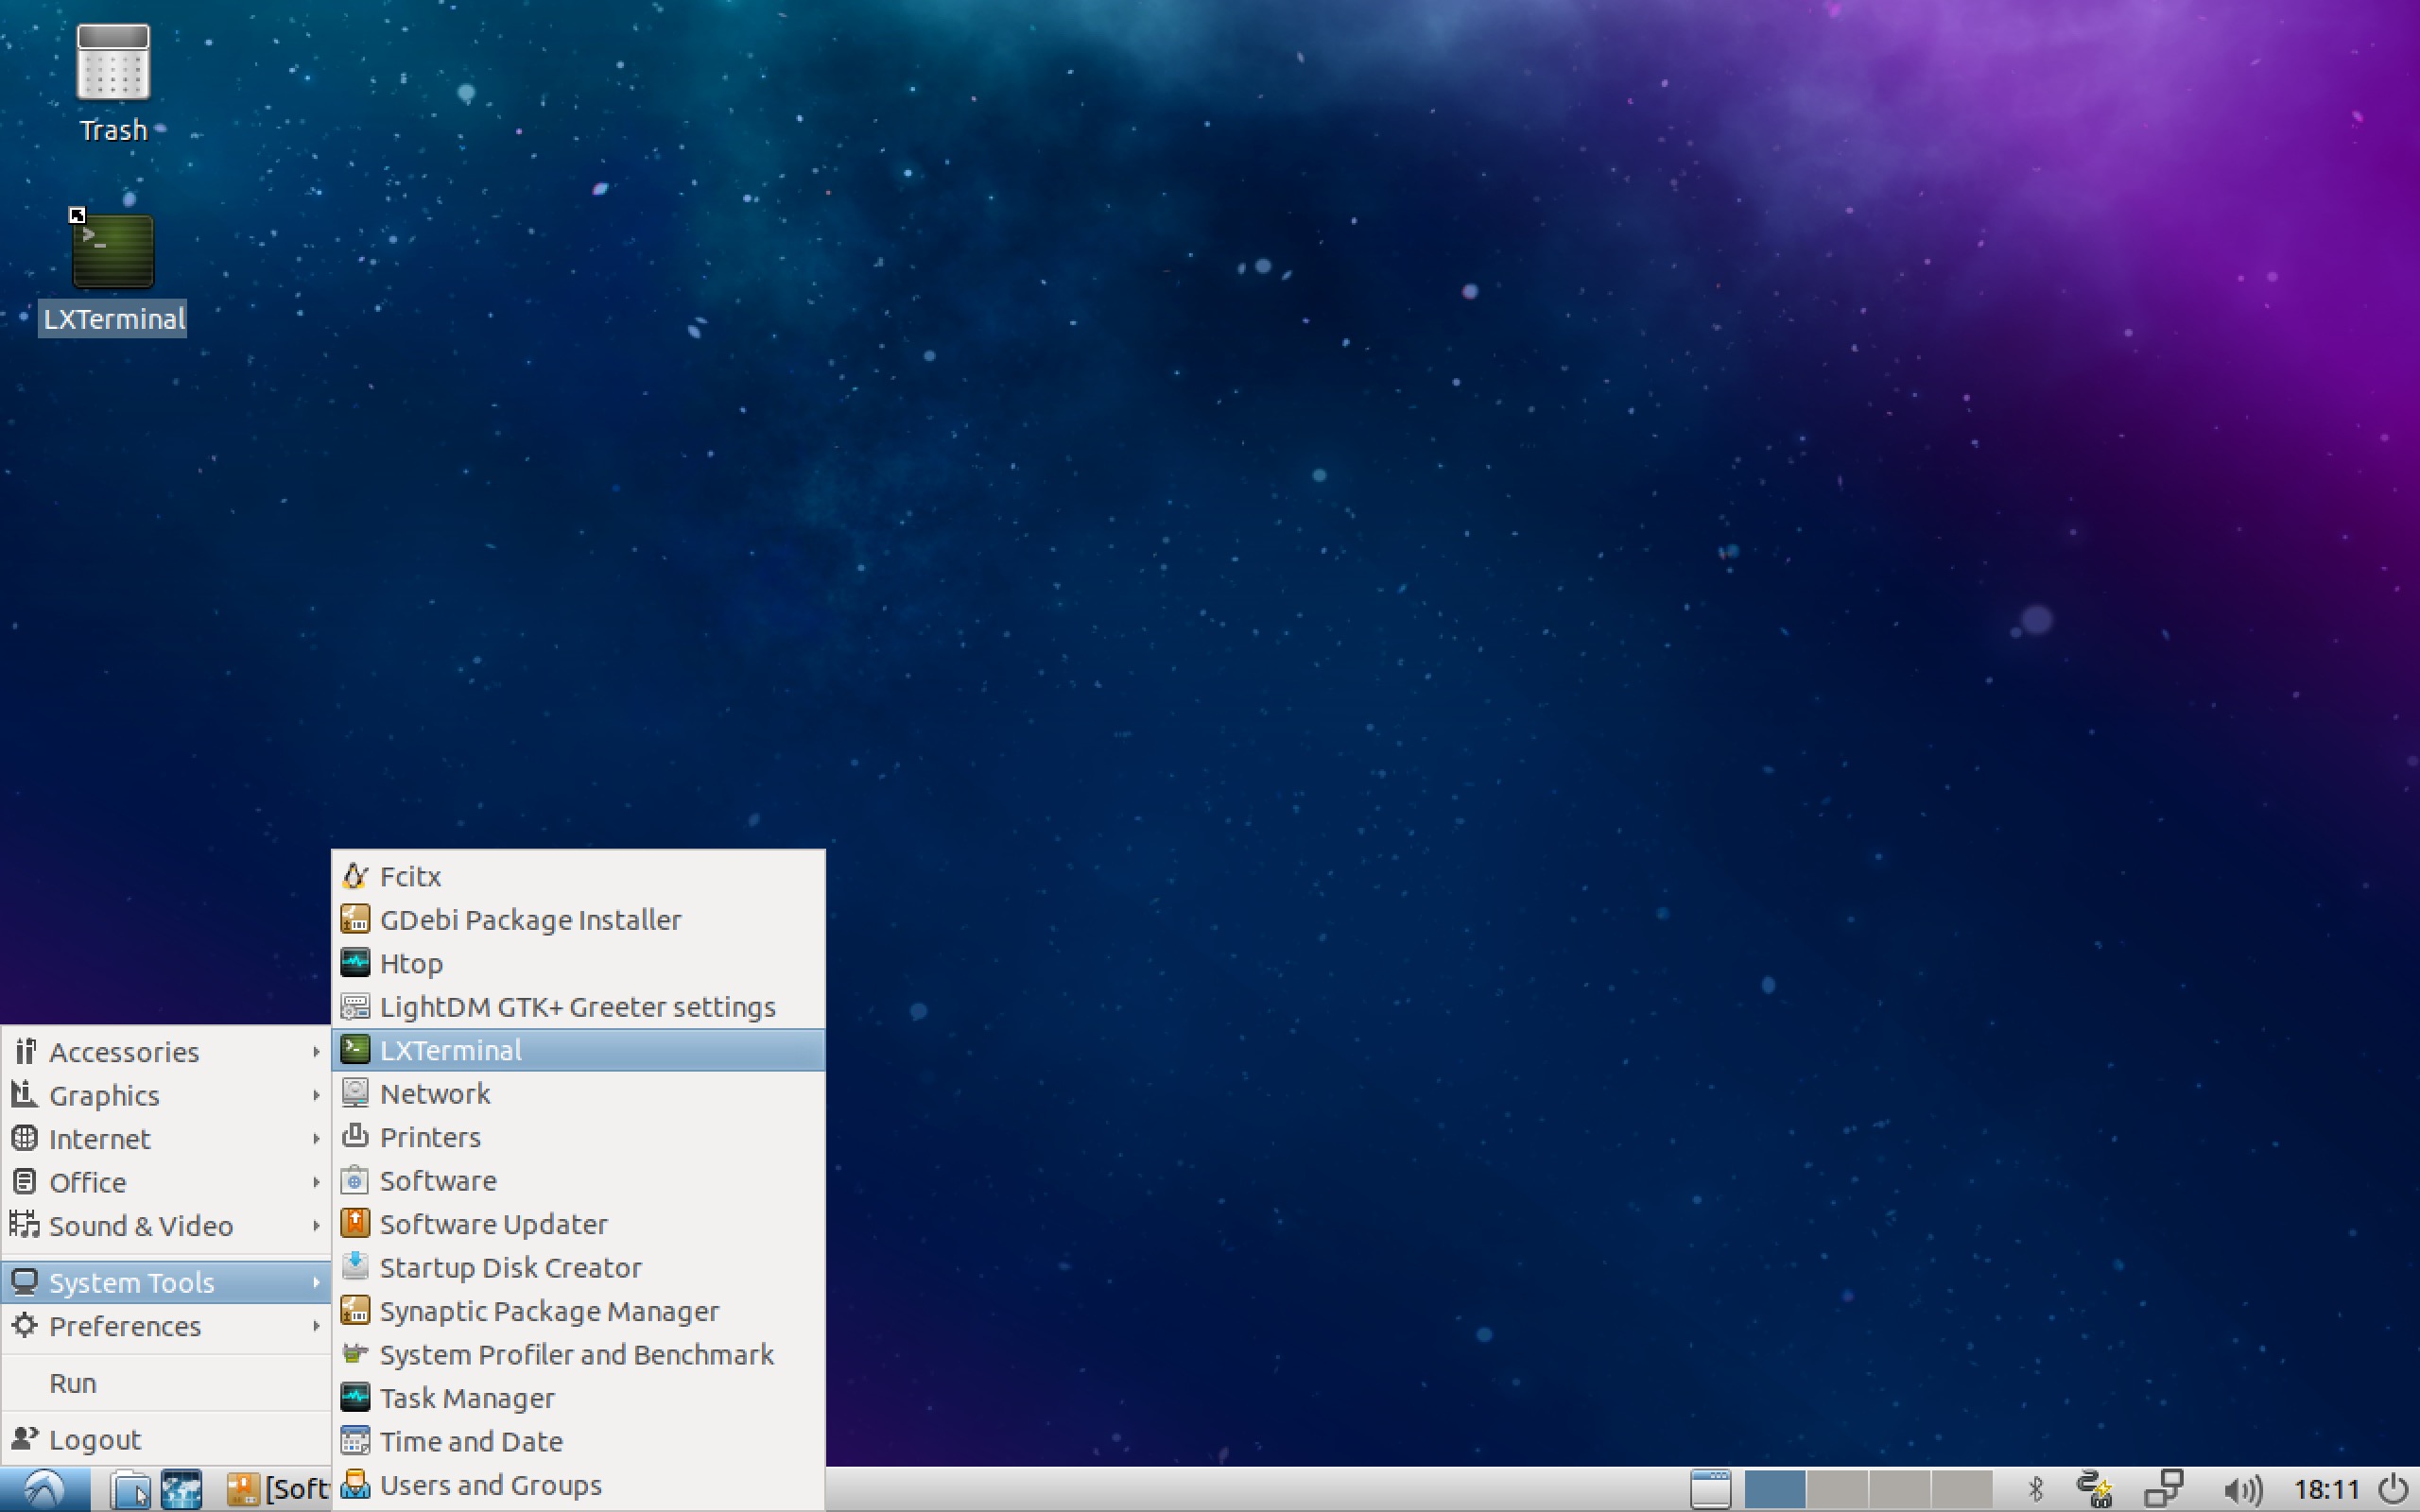Click the power button in the panel

[x=2393, y=1490]
